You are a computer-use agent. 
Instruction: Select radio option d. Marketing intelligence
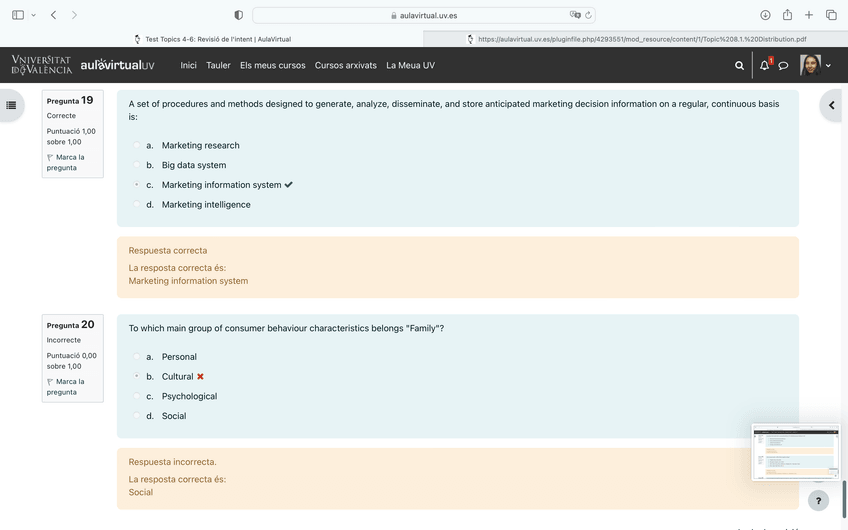137,205
